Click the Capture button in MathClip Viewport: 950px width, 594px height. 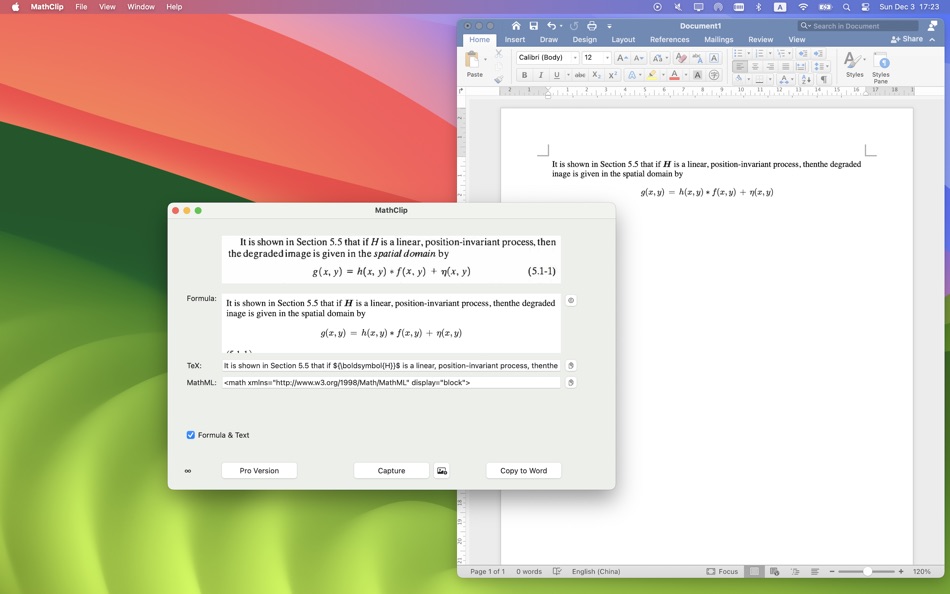pyautogui.click(x=391, y=470)
